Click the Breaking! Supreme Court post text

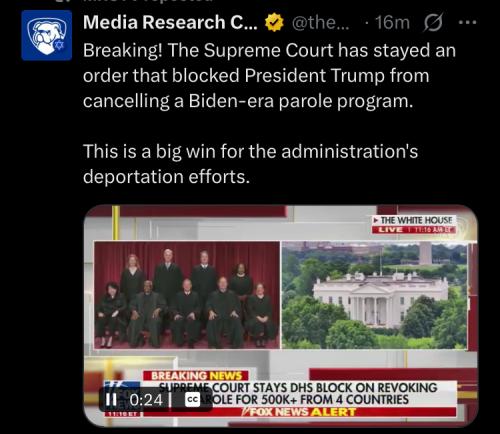269,76
